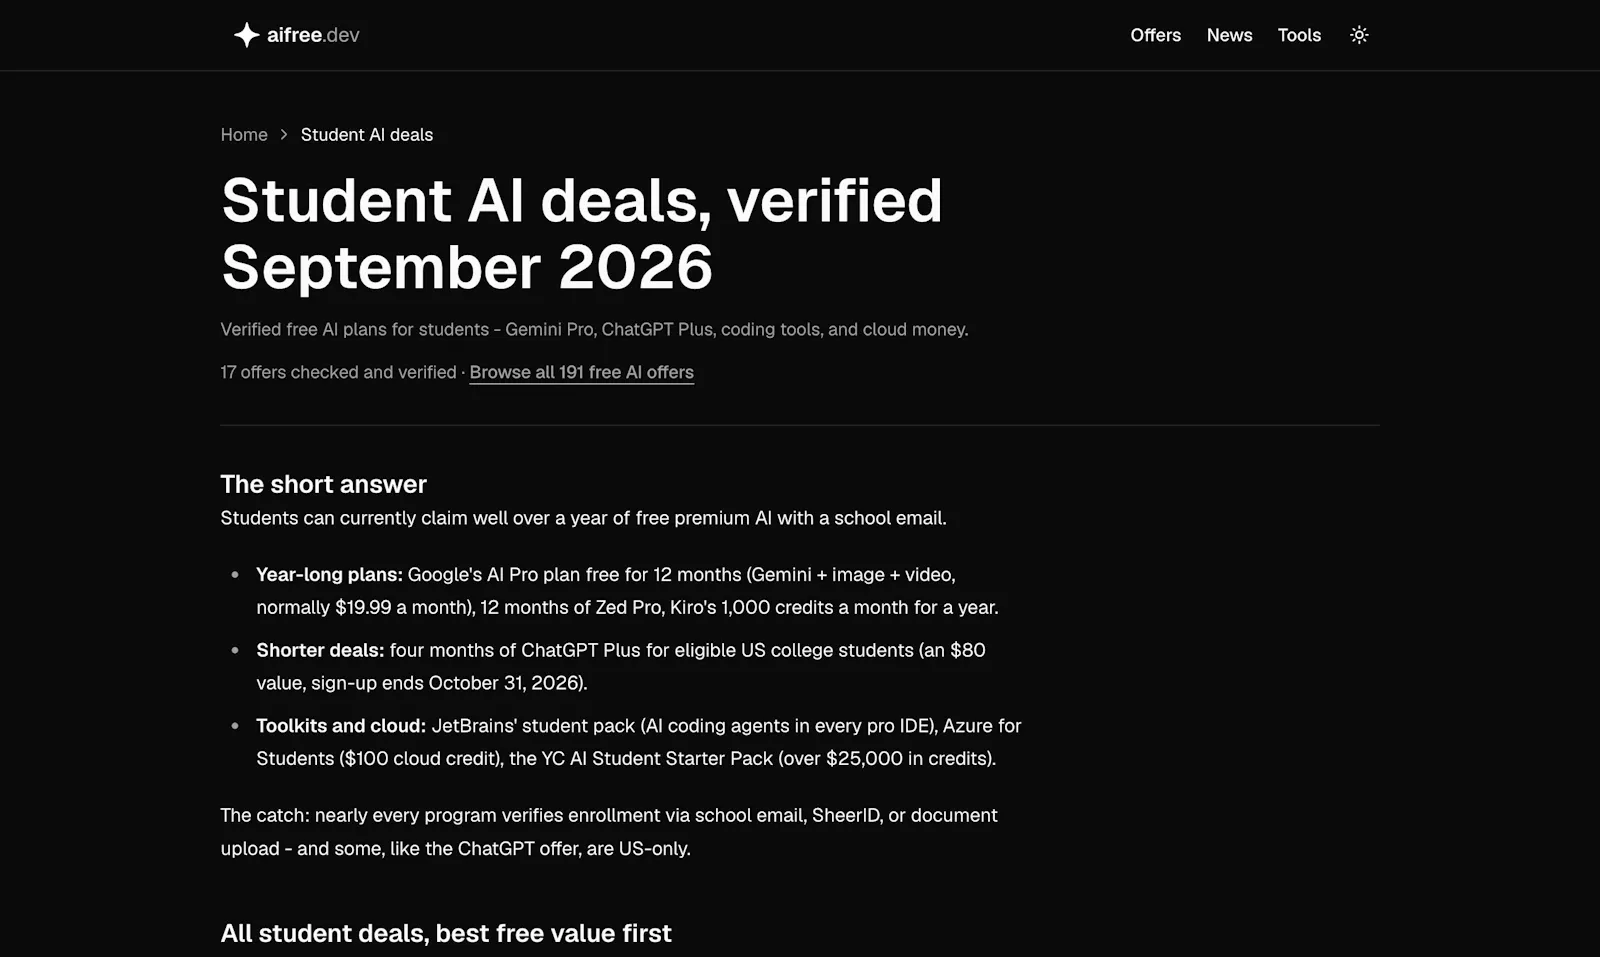Click the paragraph beginning The catch
1600x957 pixels.
click(609, 832)
